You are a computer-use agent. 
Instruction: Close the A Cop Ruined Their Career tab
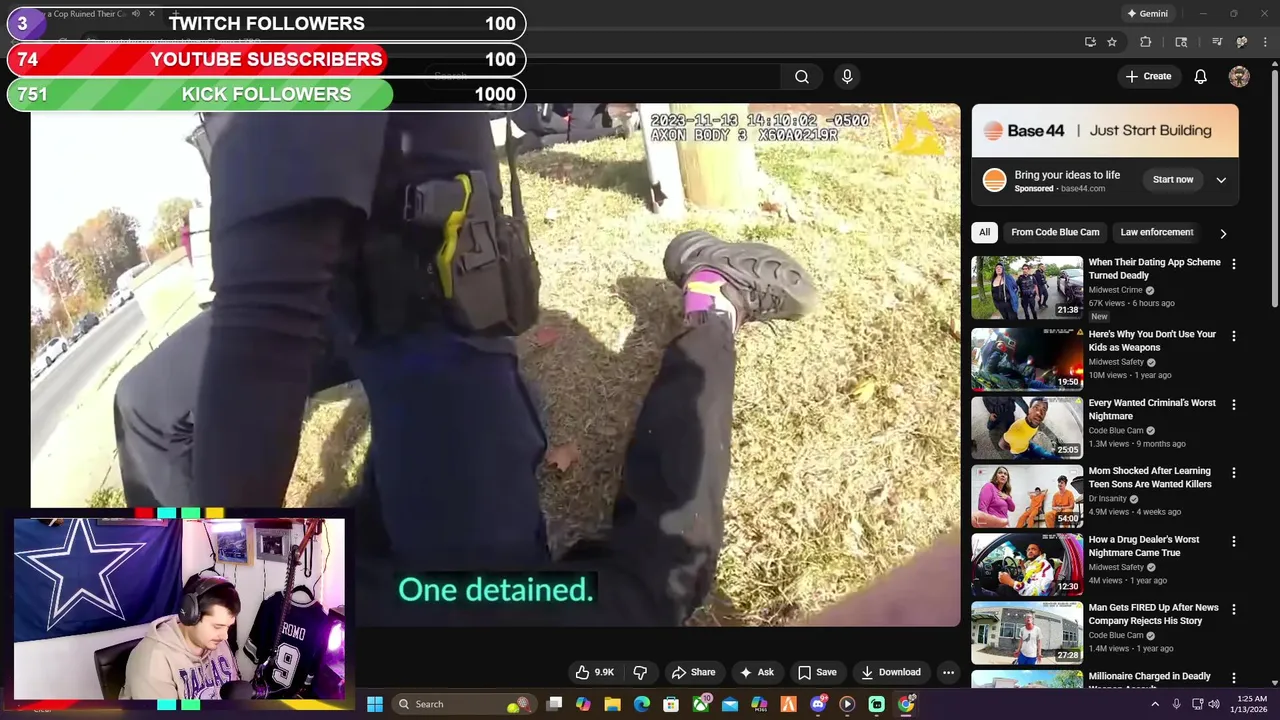(152, 14)
